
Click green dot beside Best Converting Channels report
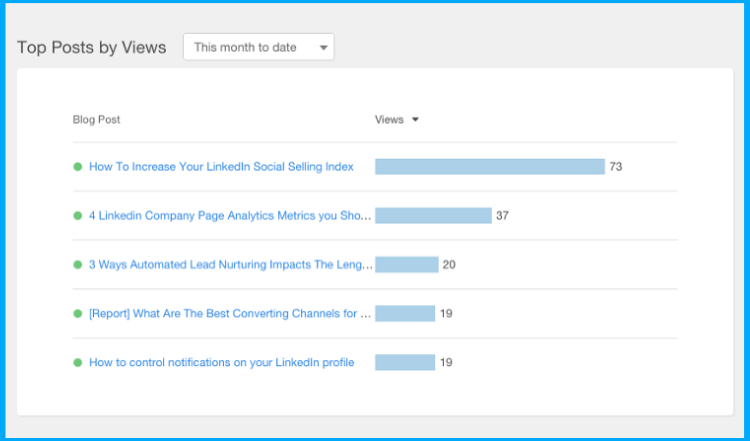click(78, 314)
